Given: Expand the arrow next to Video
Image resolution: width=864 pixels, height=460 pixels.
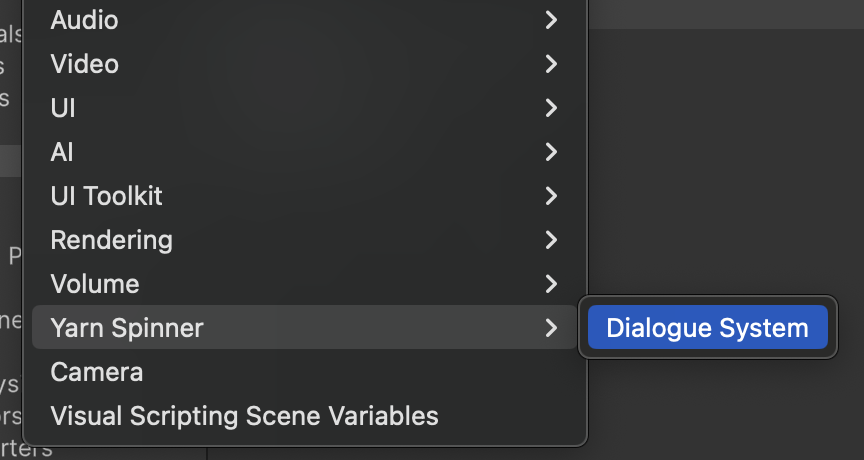Looking at the screenshot, I should [x=551, y=64].
